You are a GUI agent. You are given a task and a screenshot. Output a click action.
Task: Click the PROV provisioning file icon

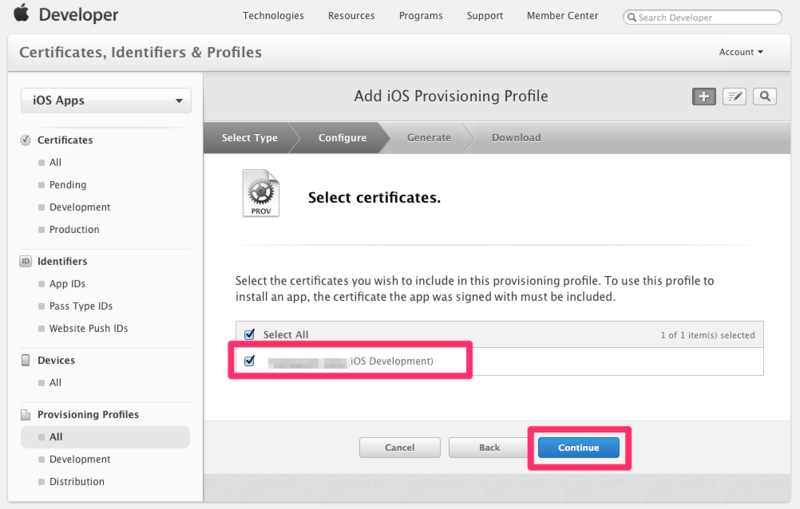pos(261,193)
